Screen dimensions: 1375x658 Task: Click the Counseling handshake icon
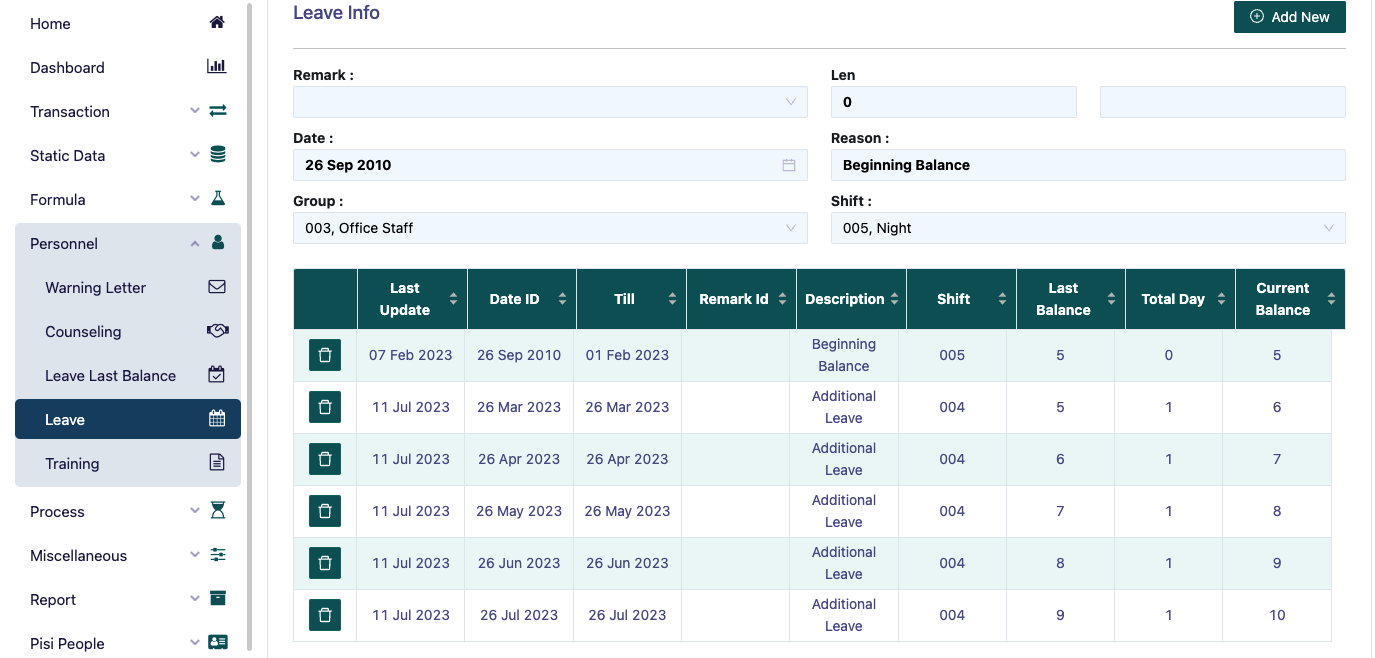(x=217, y=331)
